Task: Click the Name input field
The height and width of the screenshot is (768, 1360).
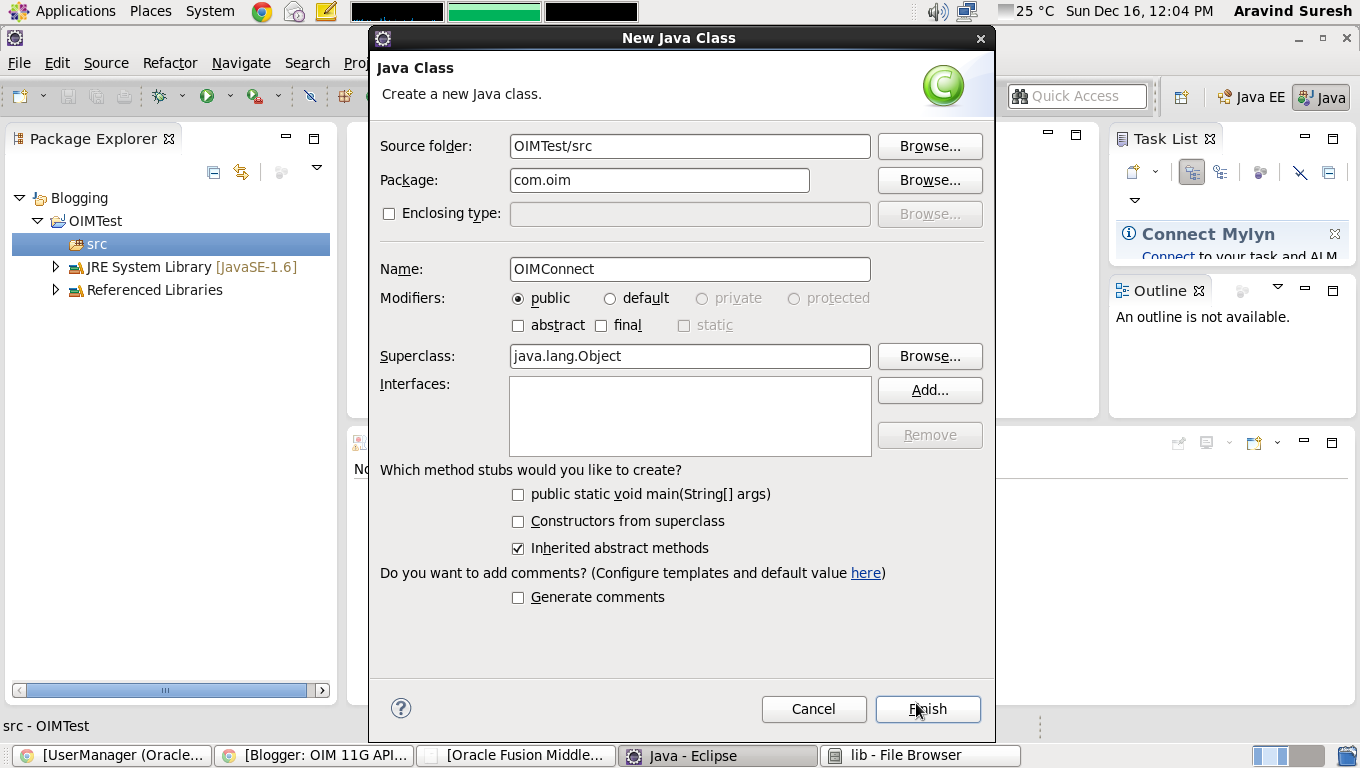Action: (x=690, y=269)
